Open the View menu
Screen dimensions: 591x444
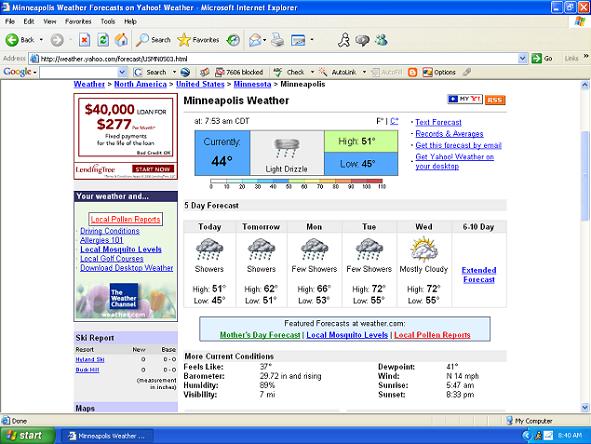click(x=50, y=21)
